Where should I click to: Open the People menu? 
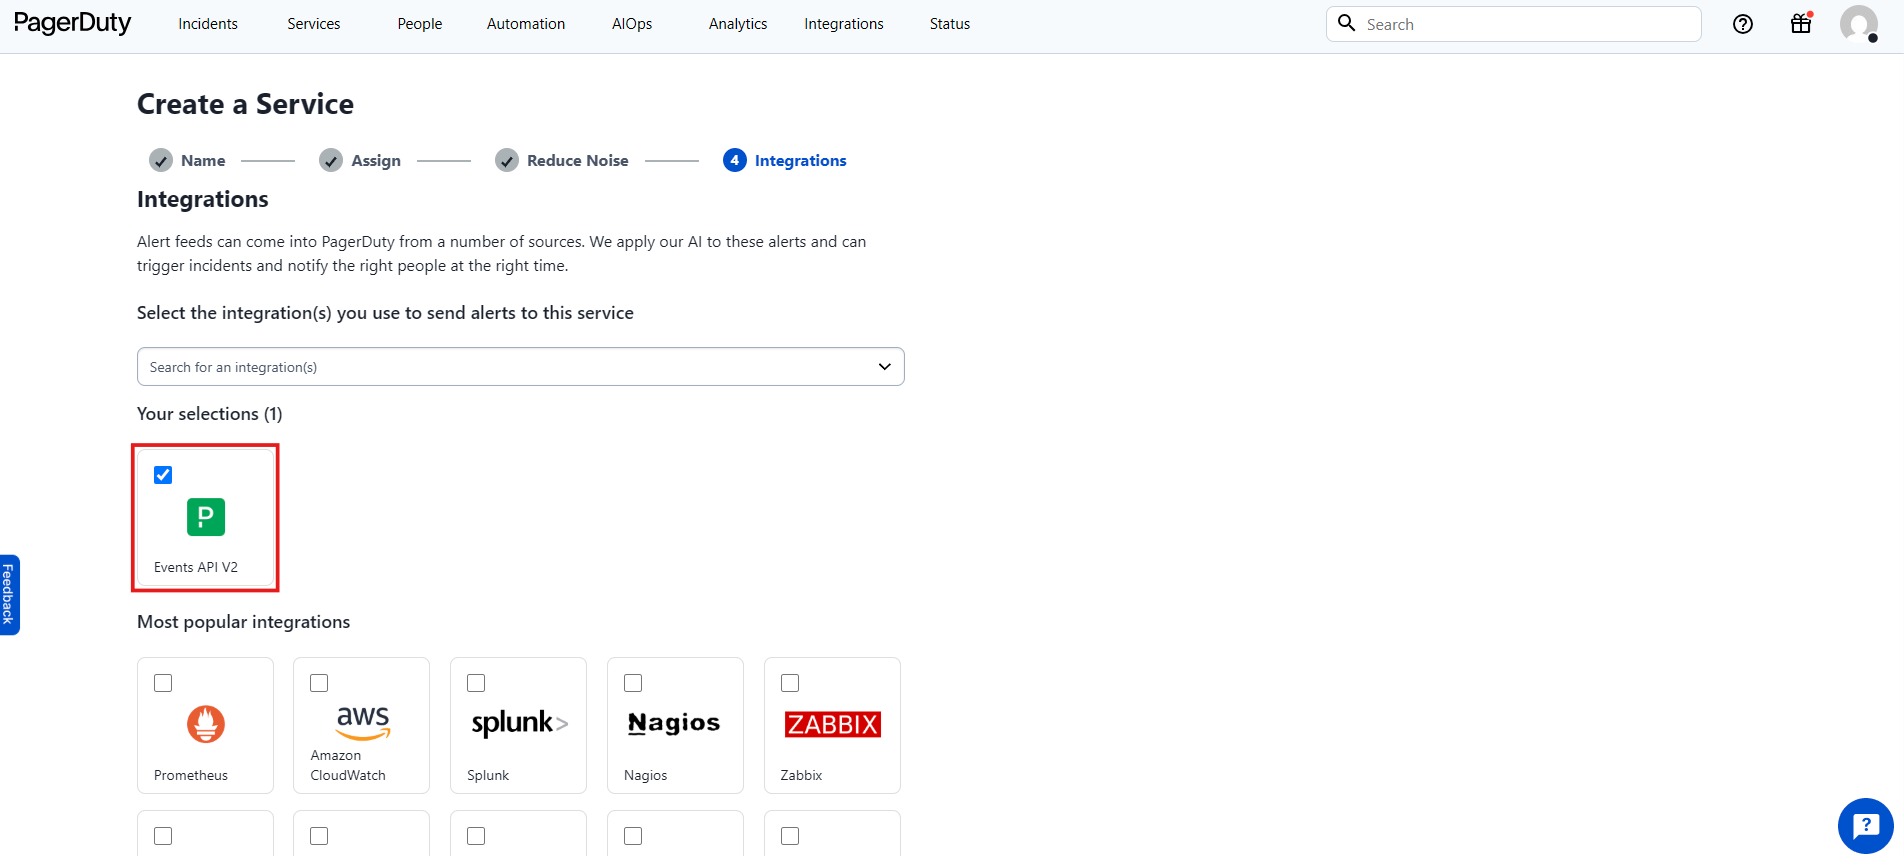coord(420,24)
